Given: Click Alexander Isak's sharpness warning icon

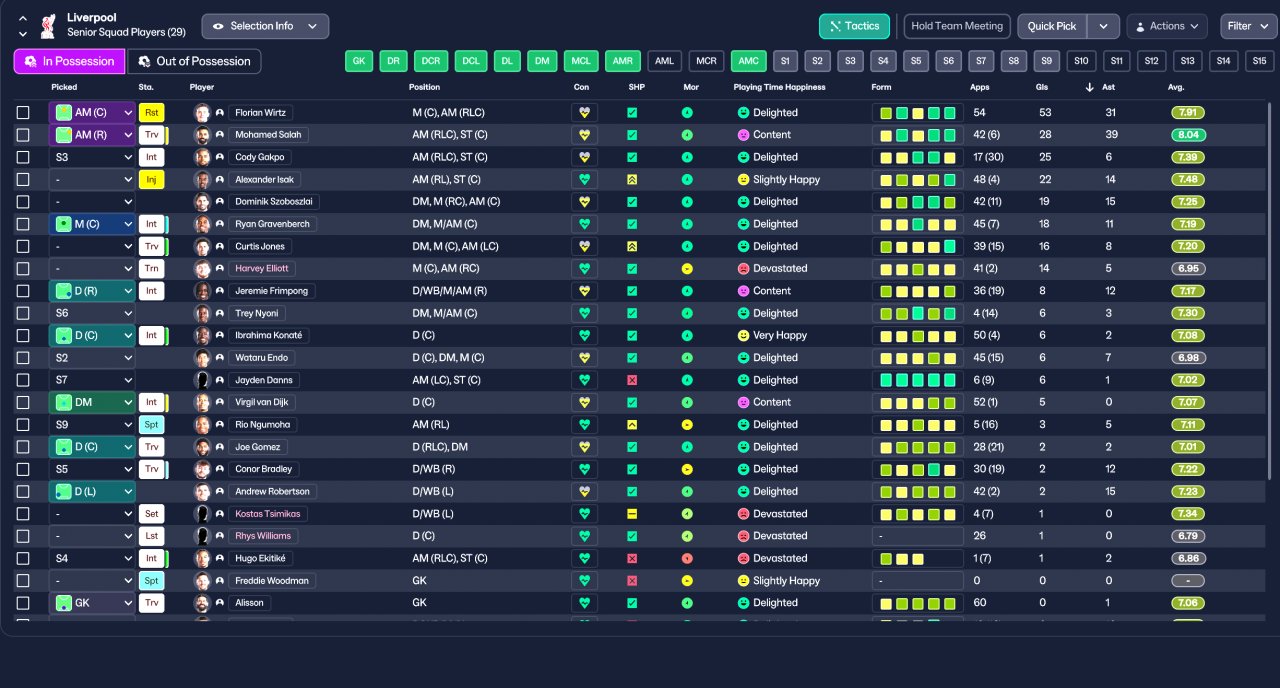Looking at the screenshot, I should coord(632,179).
